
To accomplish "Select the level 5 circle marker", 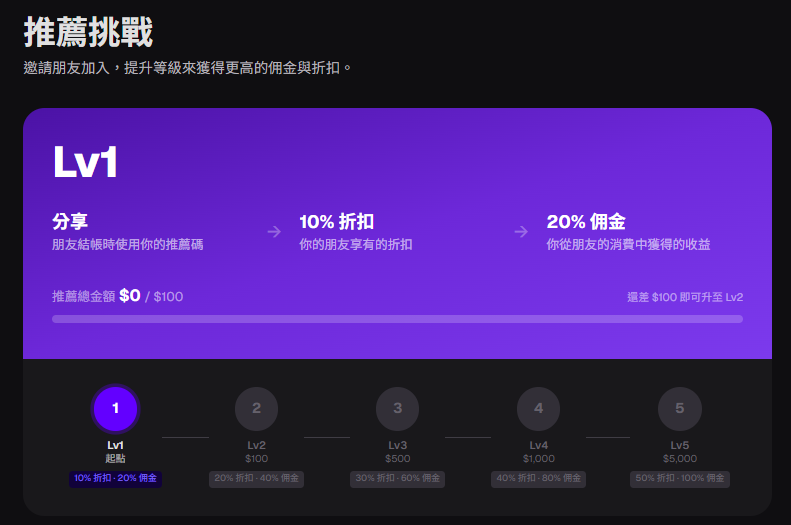I will (x=680, y=409).
